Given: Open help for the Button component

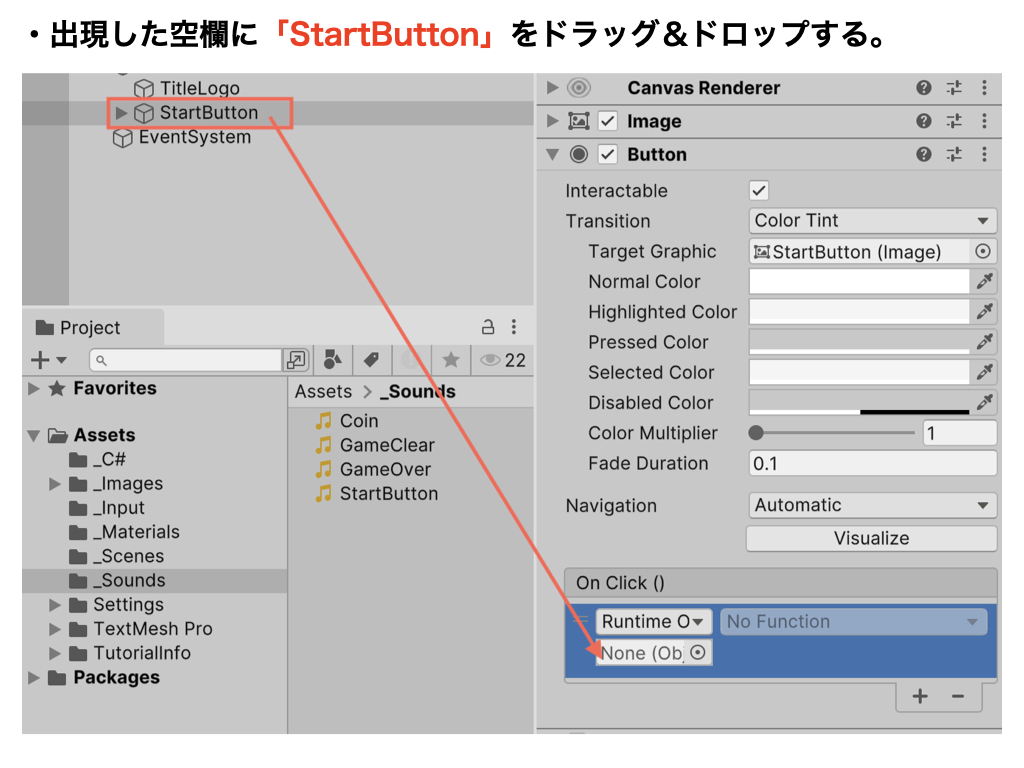Looking at the screenshot, I should (x=924, y=155).
